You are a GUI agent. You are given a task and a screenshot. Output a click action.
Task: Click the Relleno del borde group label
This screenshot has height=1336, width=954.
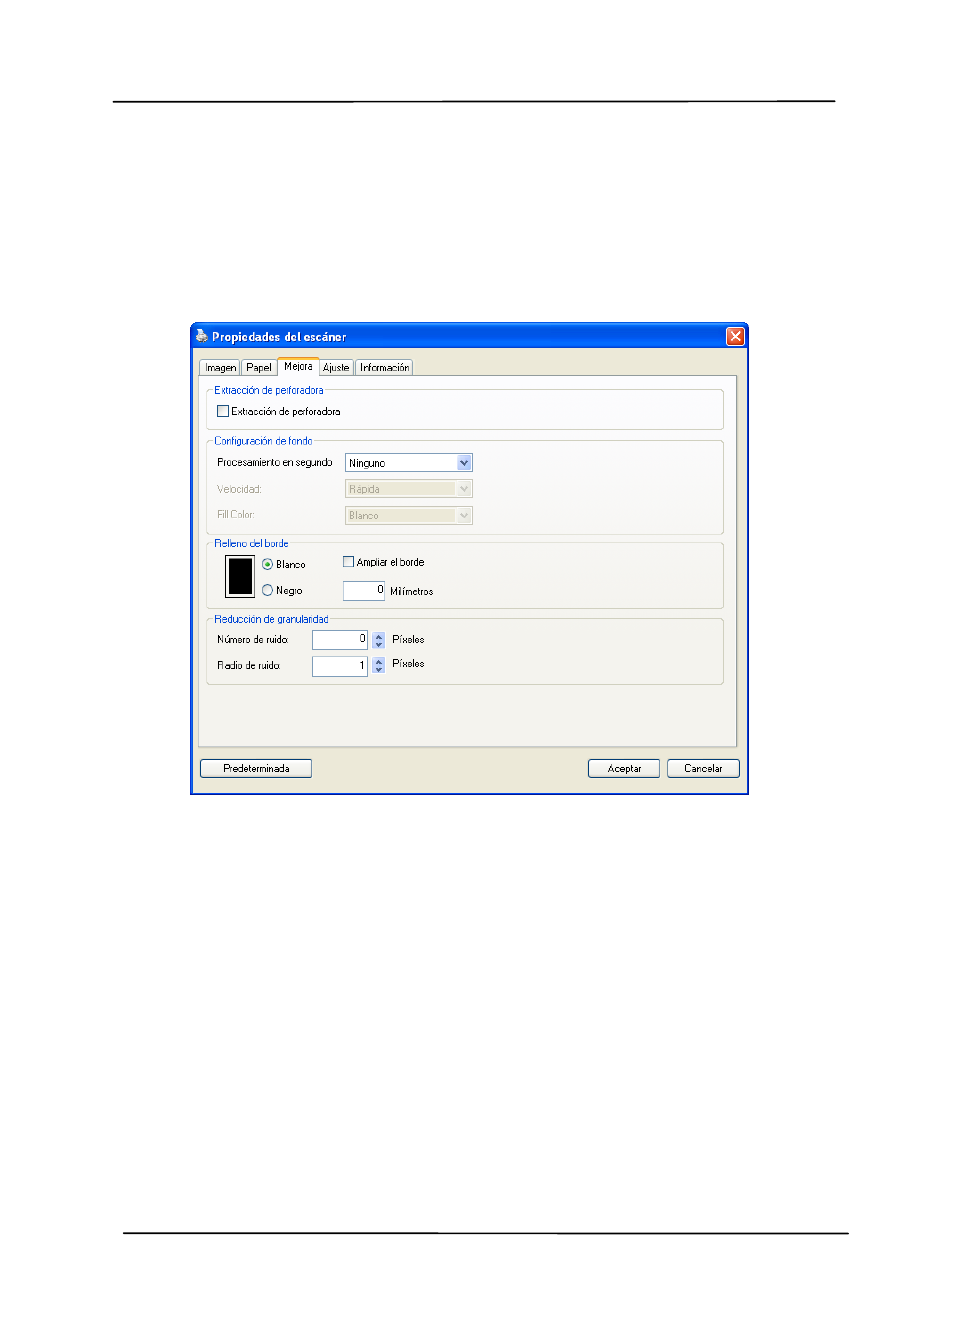point(251,544)
